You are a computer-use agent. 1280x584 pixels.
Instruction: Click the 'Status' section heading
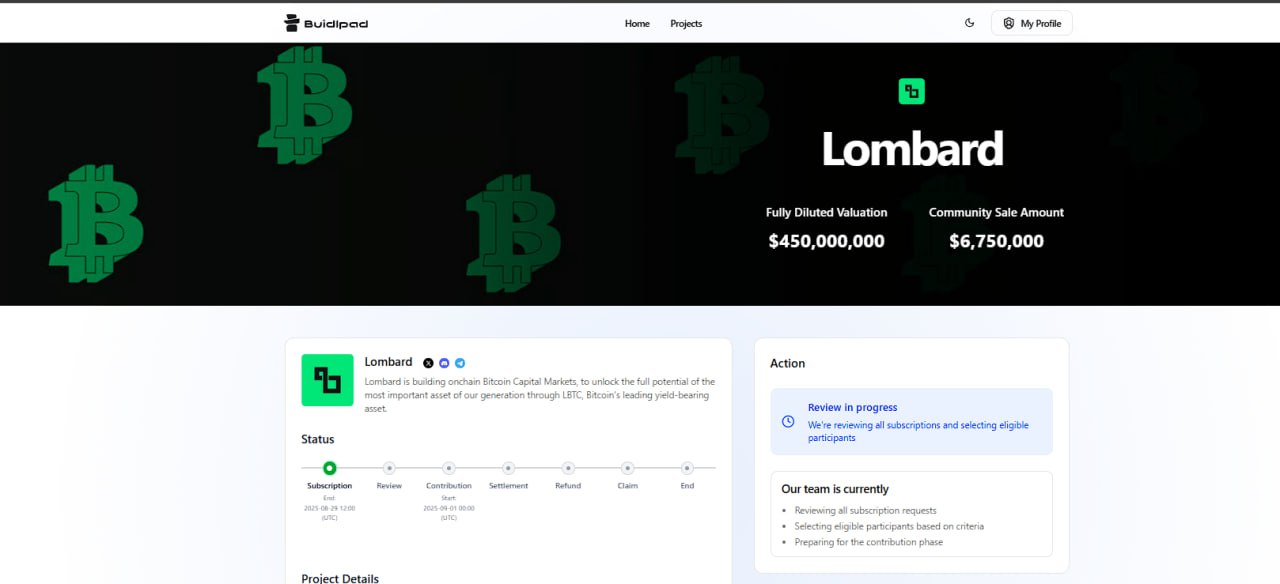tap(318, 439)
